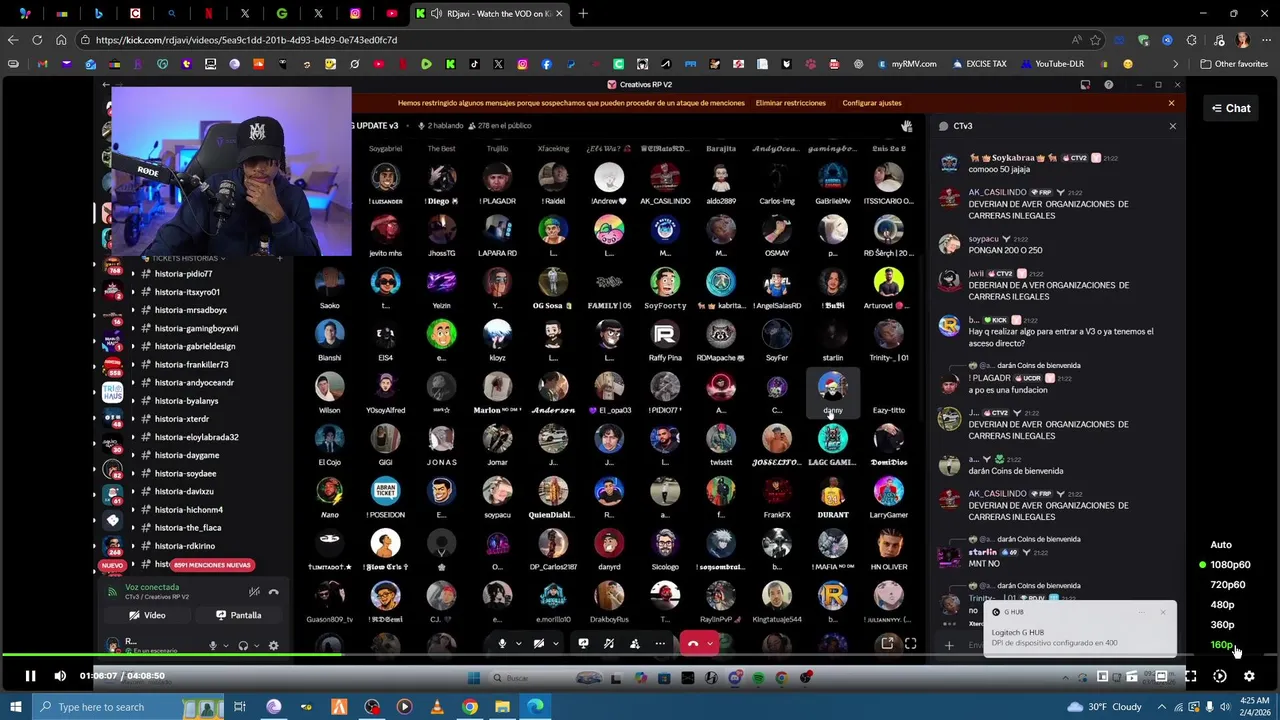Image resolution: width=1280 pixels, height=720 pixels.
Task: Select 360p video quality
Action: coord(1222,625)
